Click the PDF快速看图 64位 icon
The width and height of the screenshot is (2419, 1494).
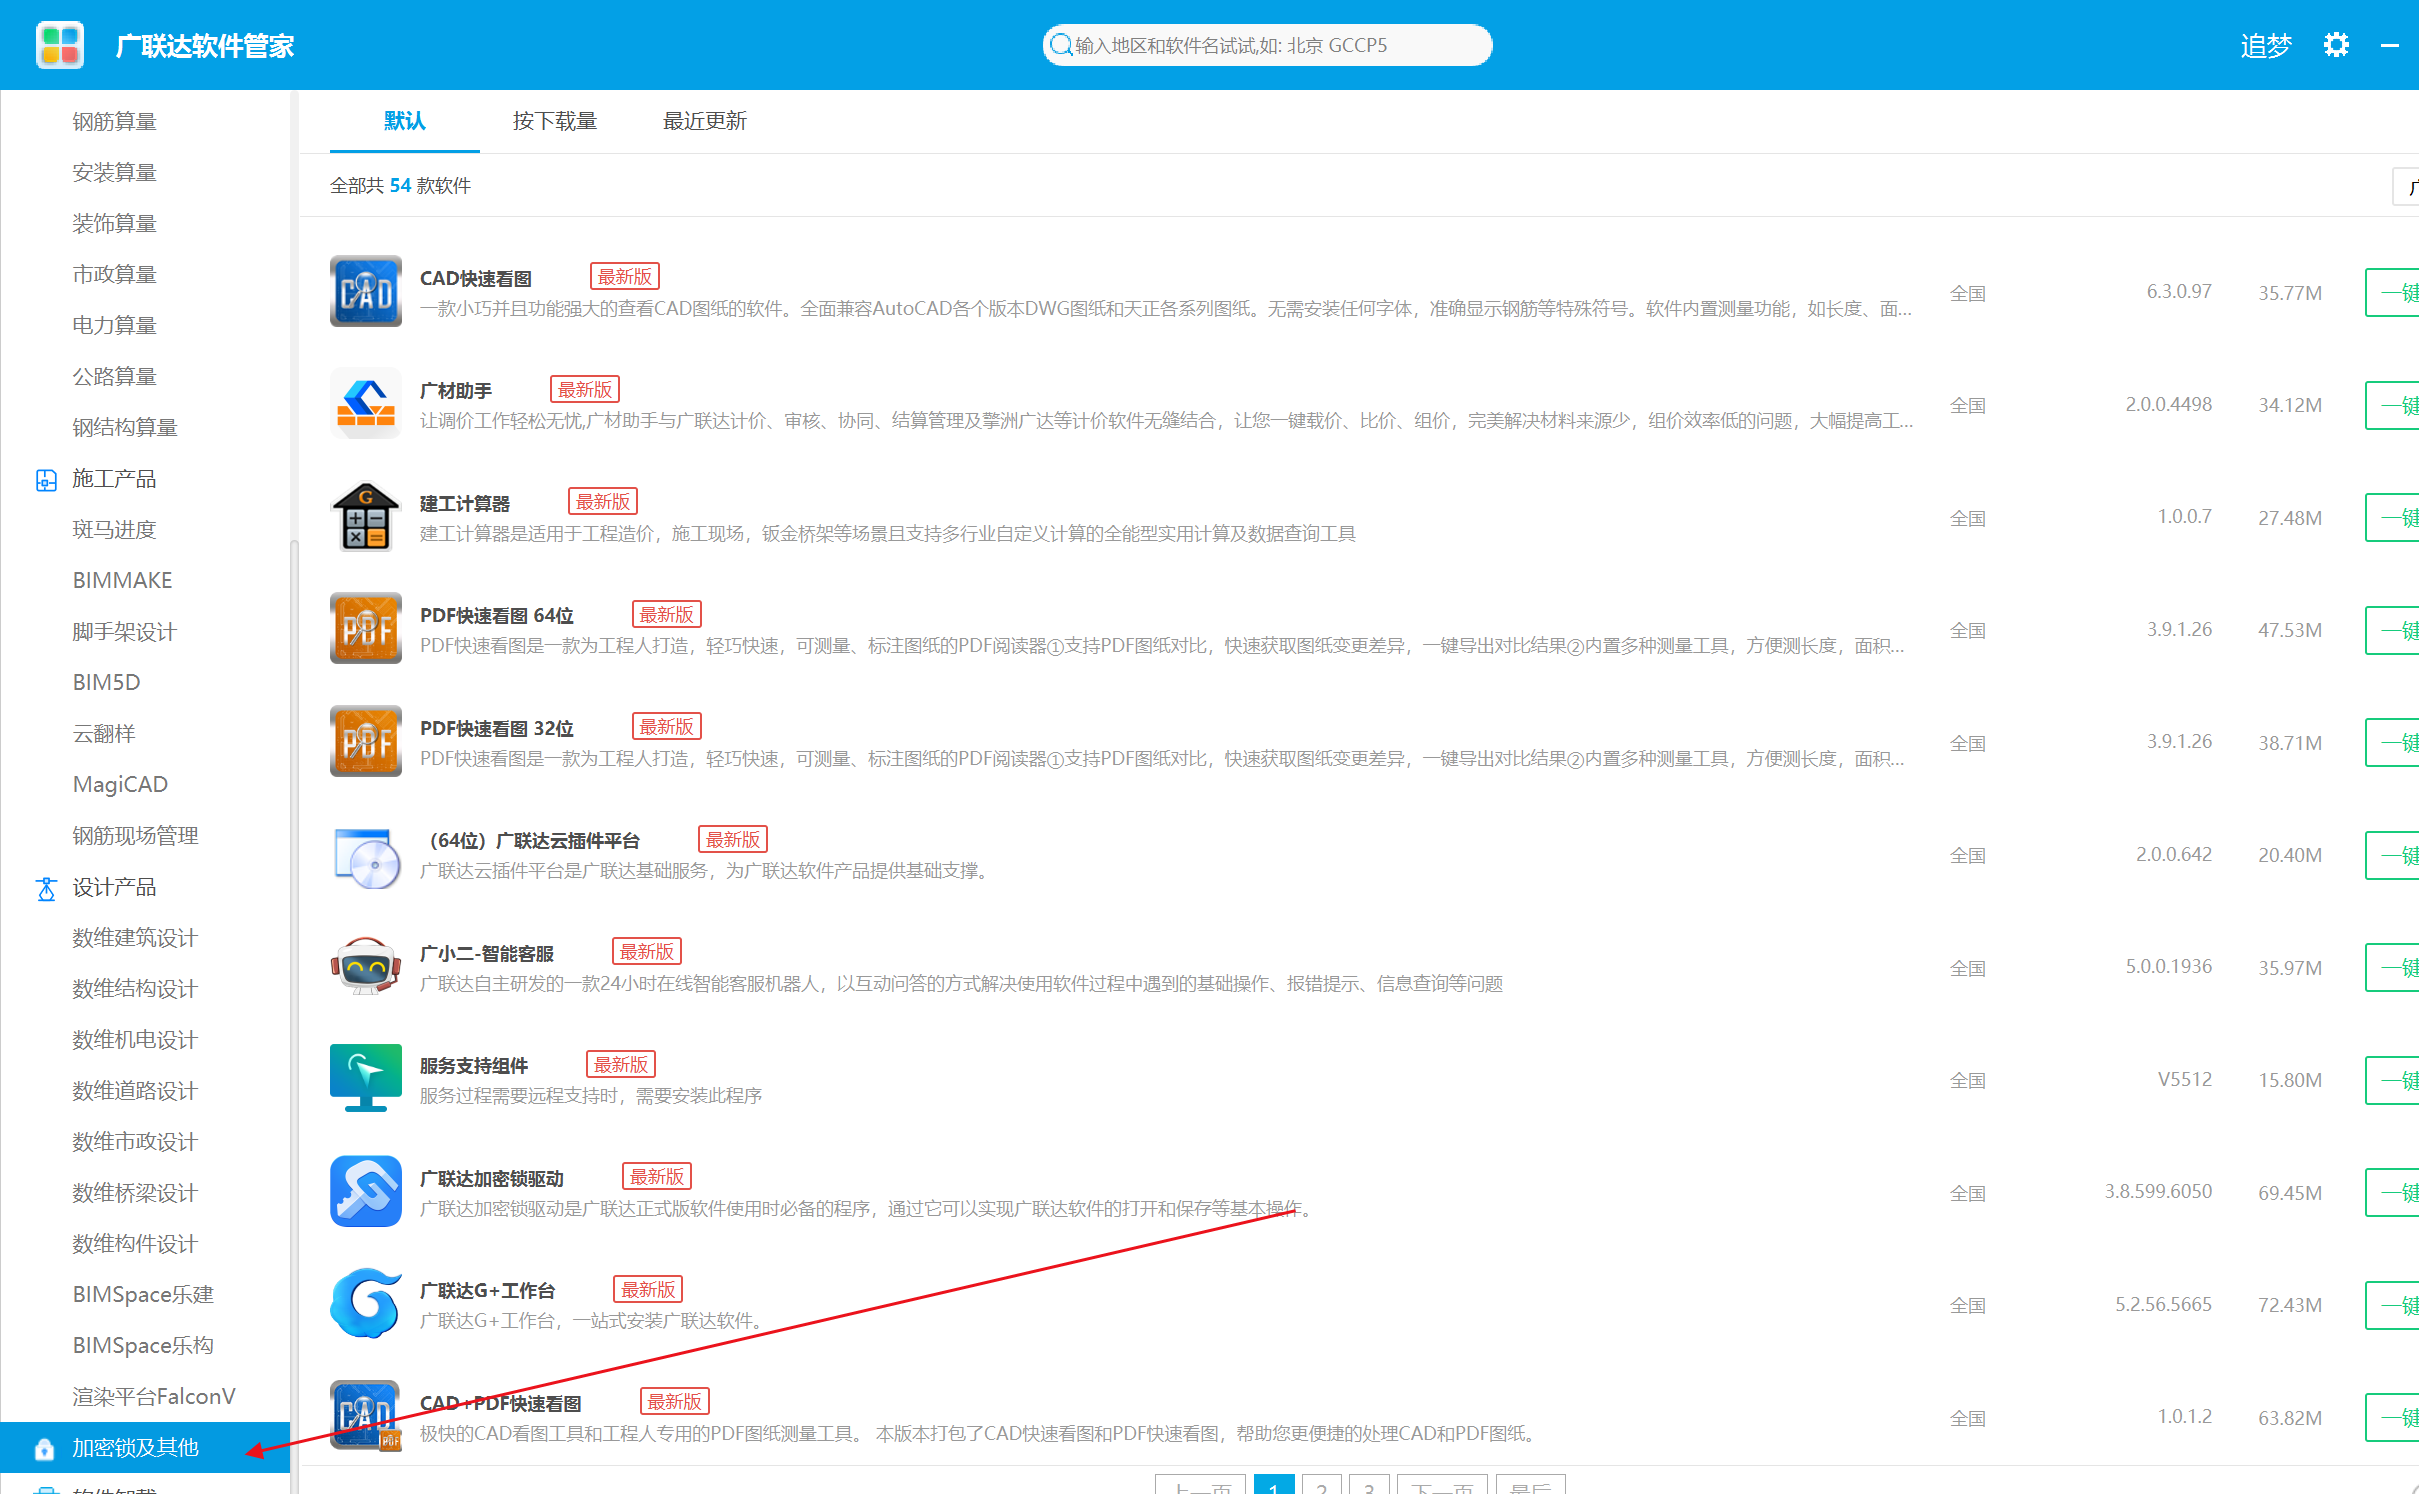pyautogui.click(x=366, y=629)
